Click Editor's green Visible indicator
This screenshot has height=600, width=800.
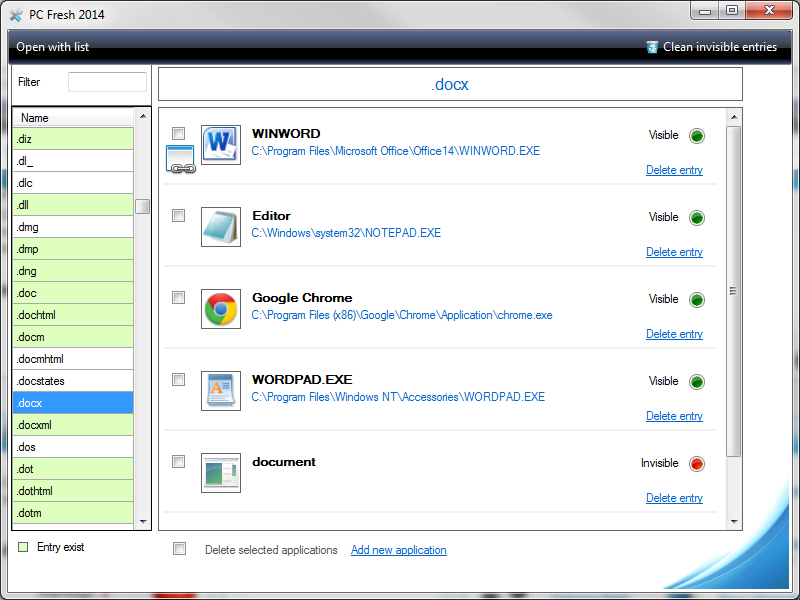(x=697, y=218)
